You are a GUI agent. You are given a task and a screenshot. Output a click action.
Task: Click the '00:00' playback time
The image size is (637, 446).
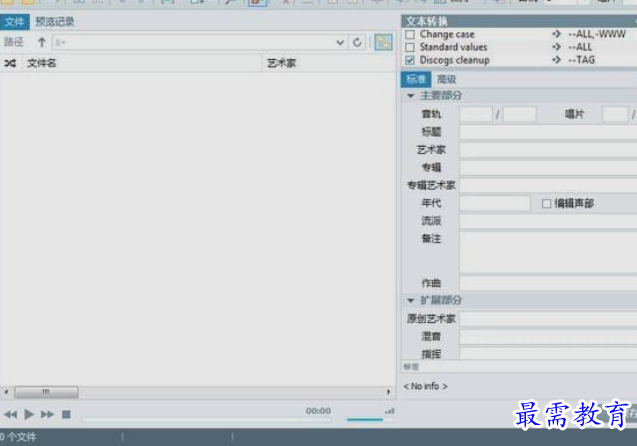click(318, 411)
